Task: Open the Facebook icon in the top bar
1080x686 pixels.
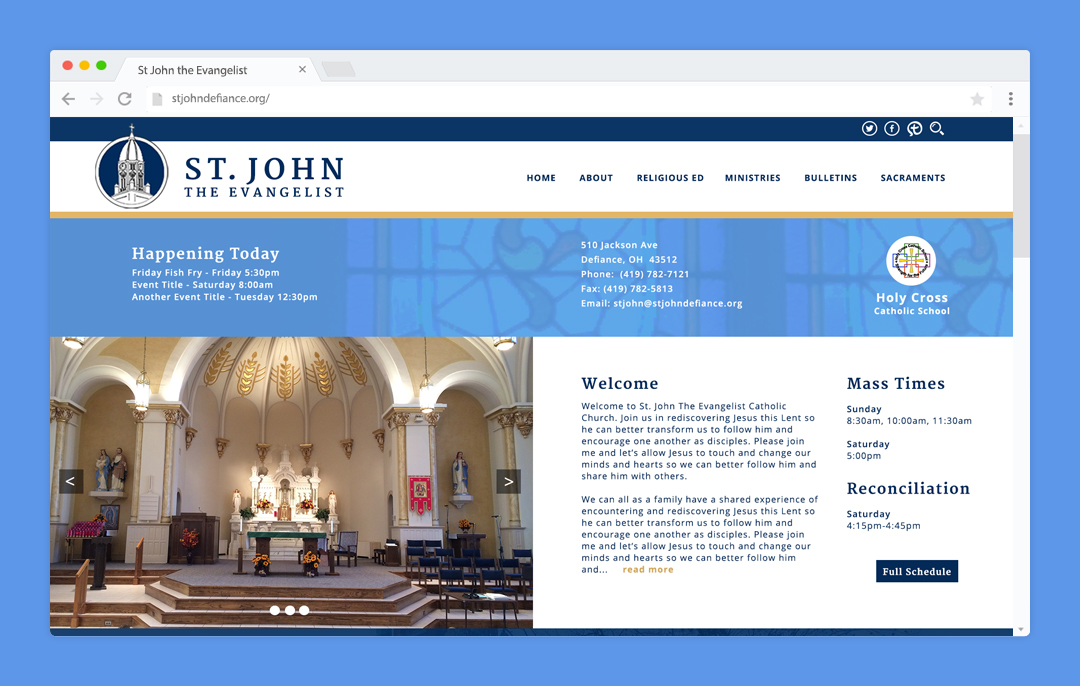Action: tap(892, 129)
